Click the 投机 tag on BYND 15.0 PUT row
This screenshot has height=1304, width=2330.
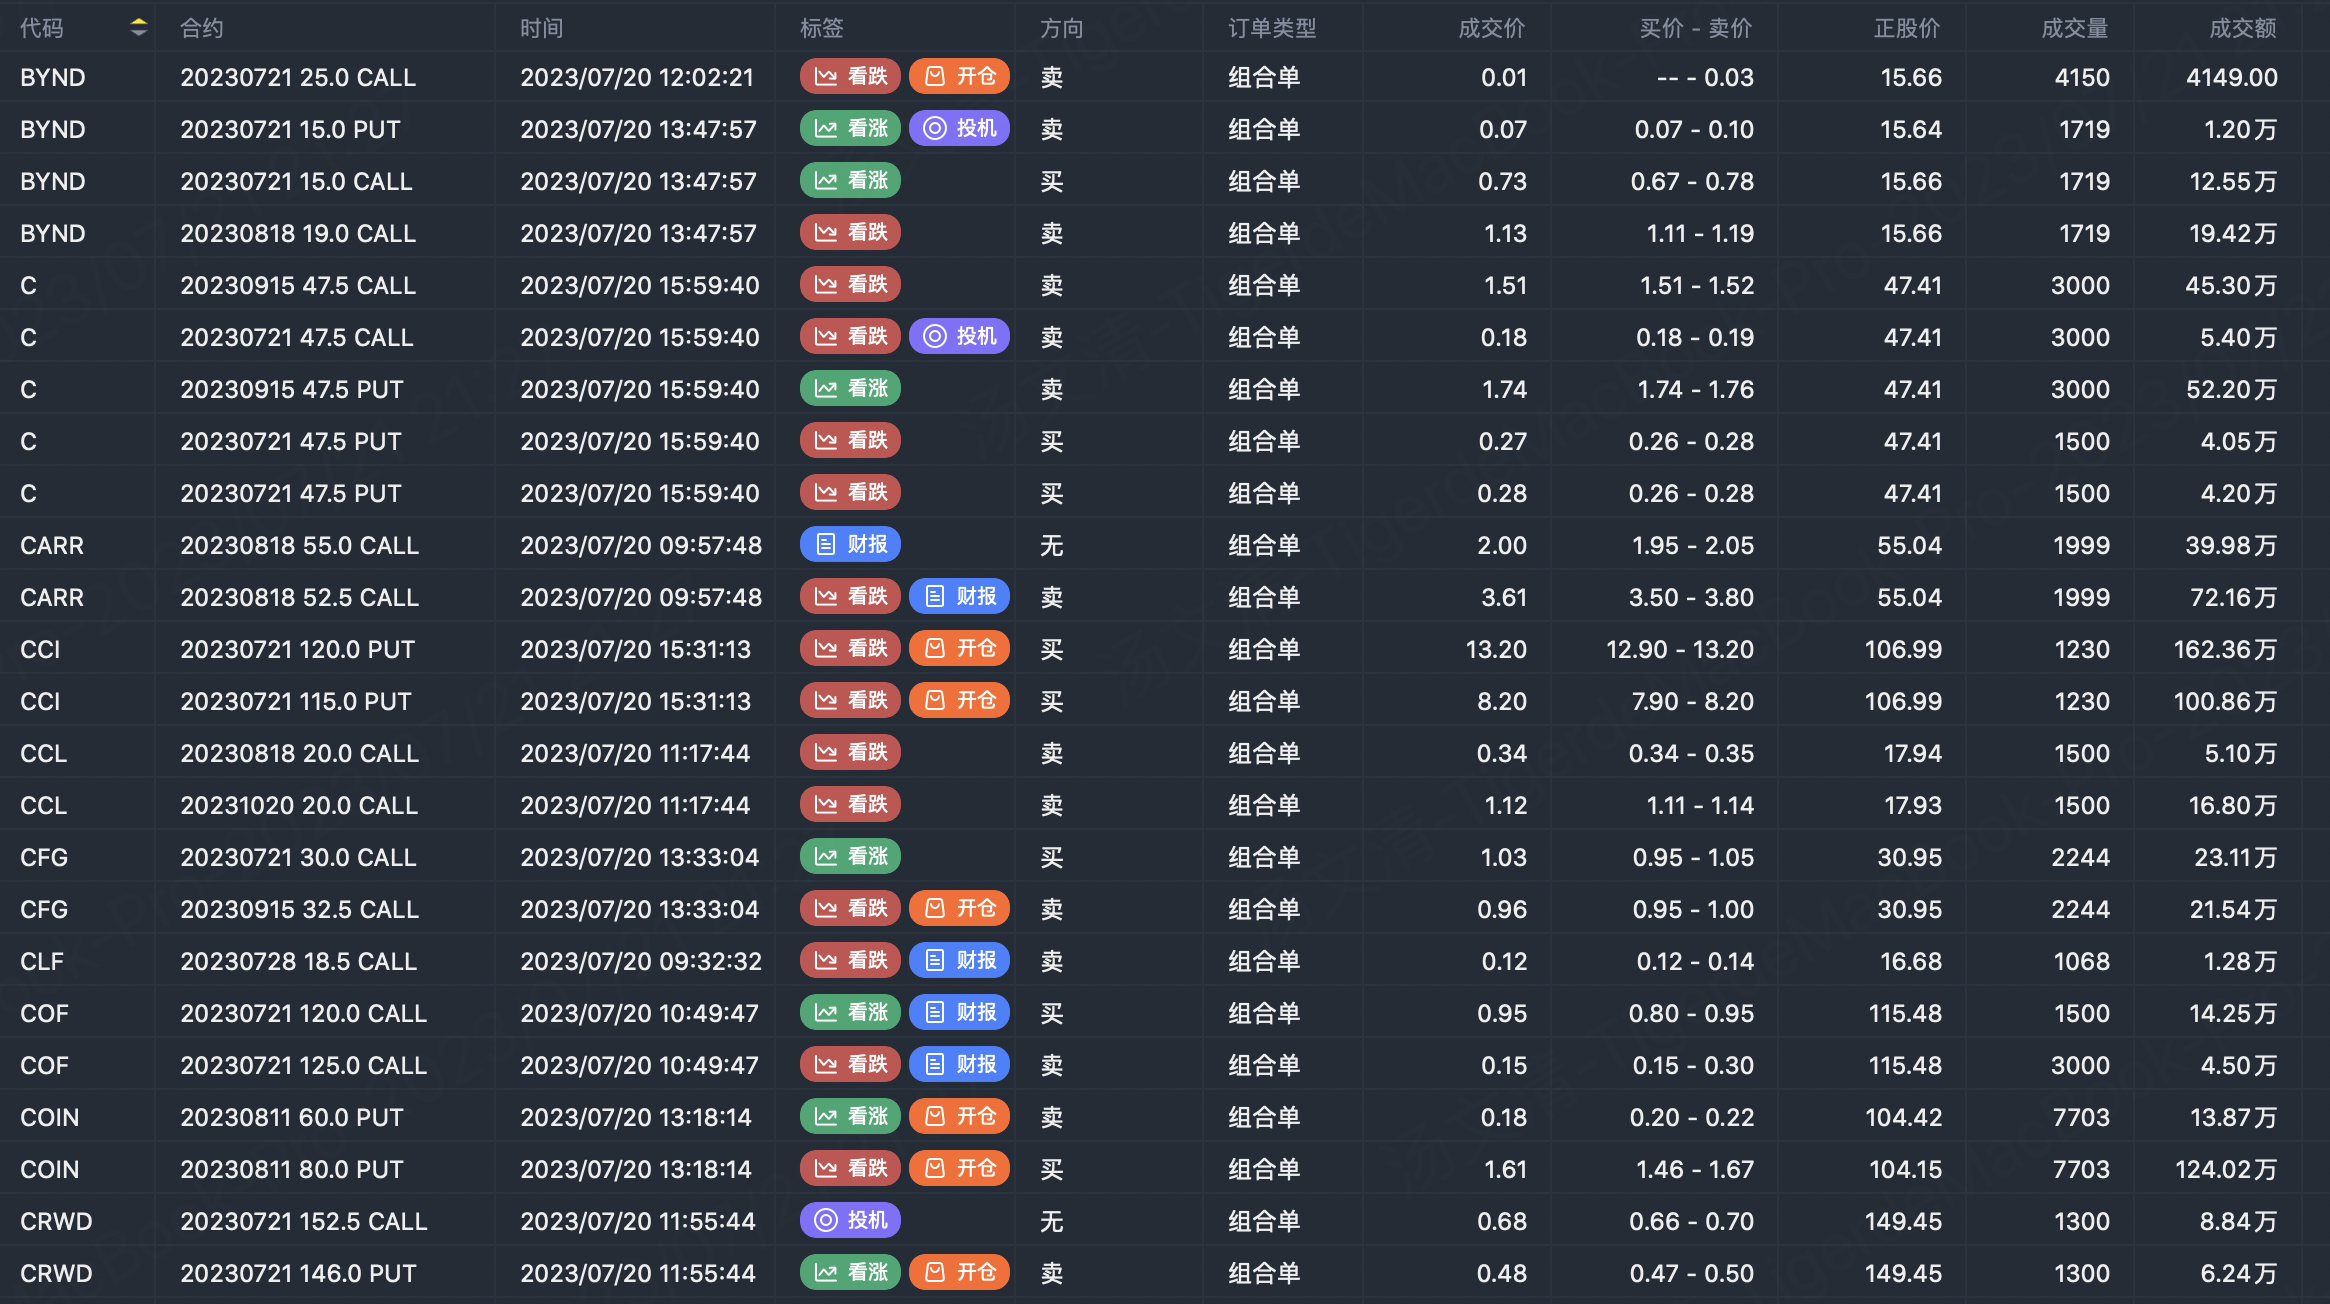click(x=960, y=129)
